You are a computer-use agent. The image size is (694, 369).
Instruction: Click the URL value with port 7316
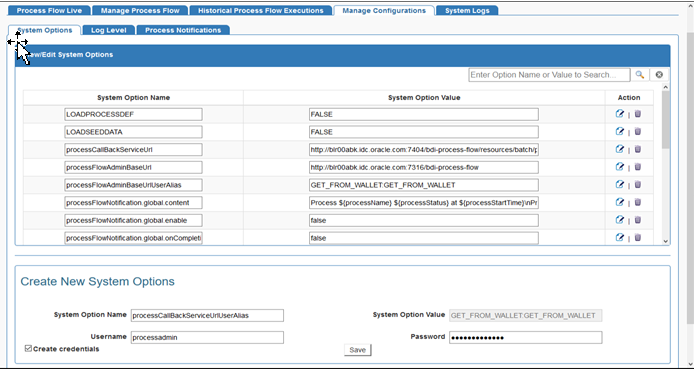coord(424,167)
